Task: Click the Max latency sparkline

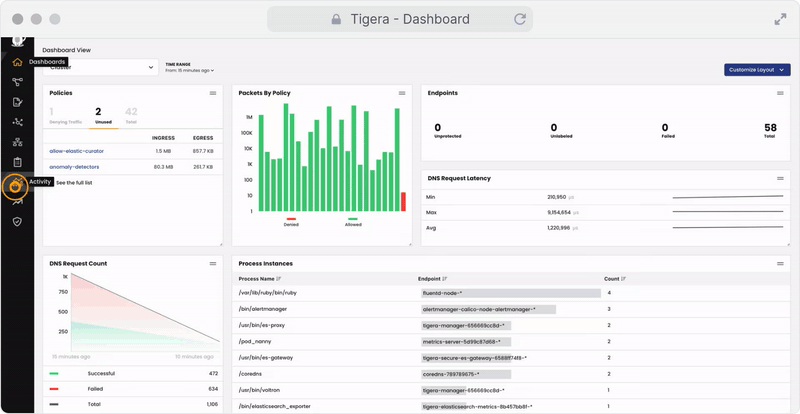Action: pyautogui.click(x=728, y=211)
